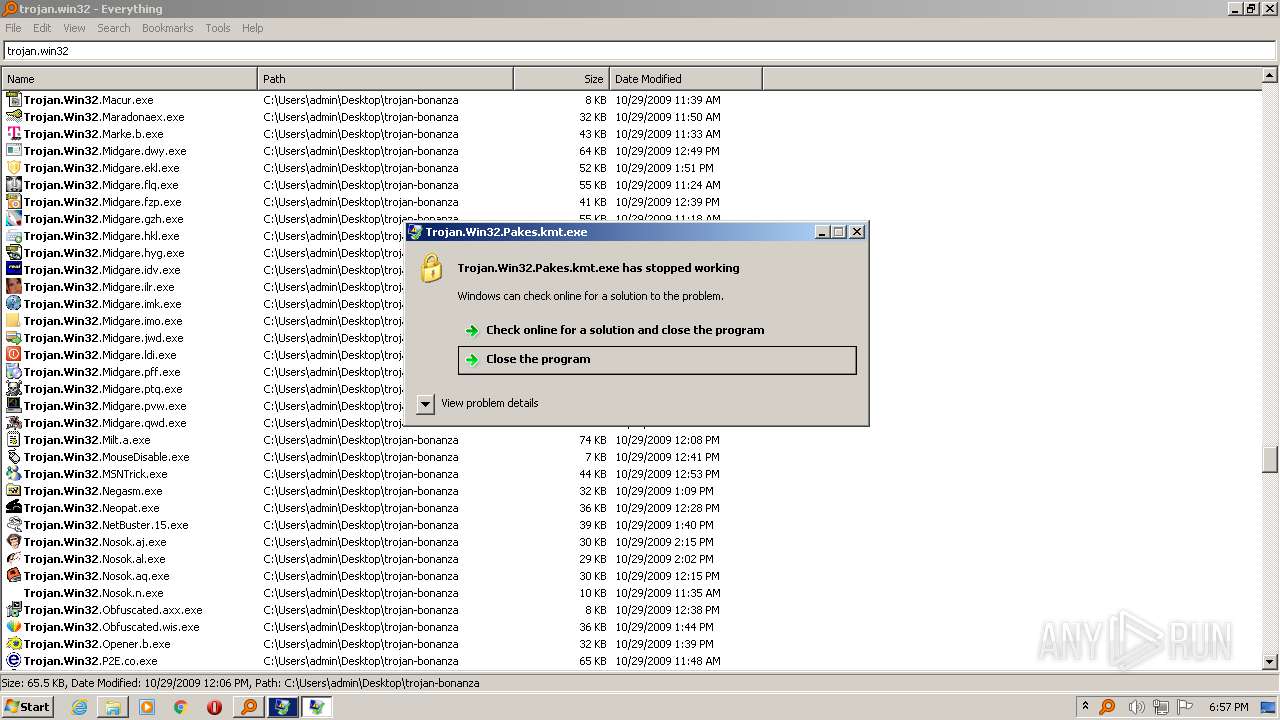This screenshot has width=1280, height=720.
Task: Select icon of Trojan.Win32.Midgare.flq.exe
Action: [x=14, y=185]
